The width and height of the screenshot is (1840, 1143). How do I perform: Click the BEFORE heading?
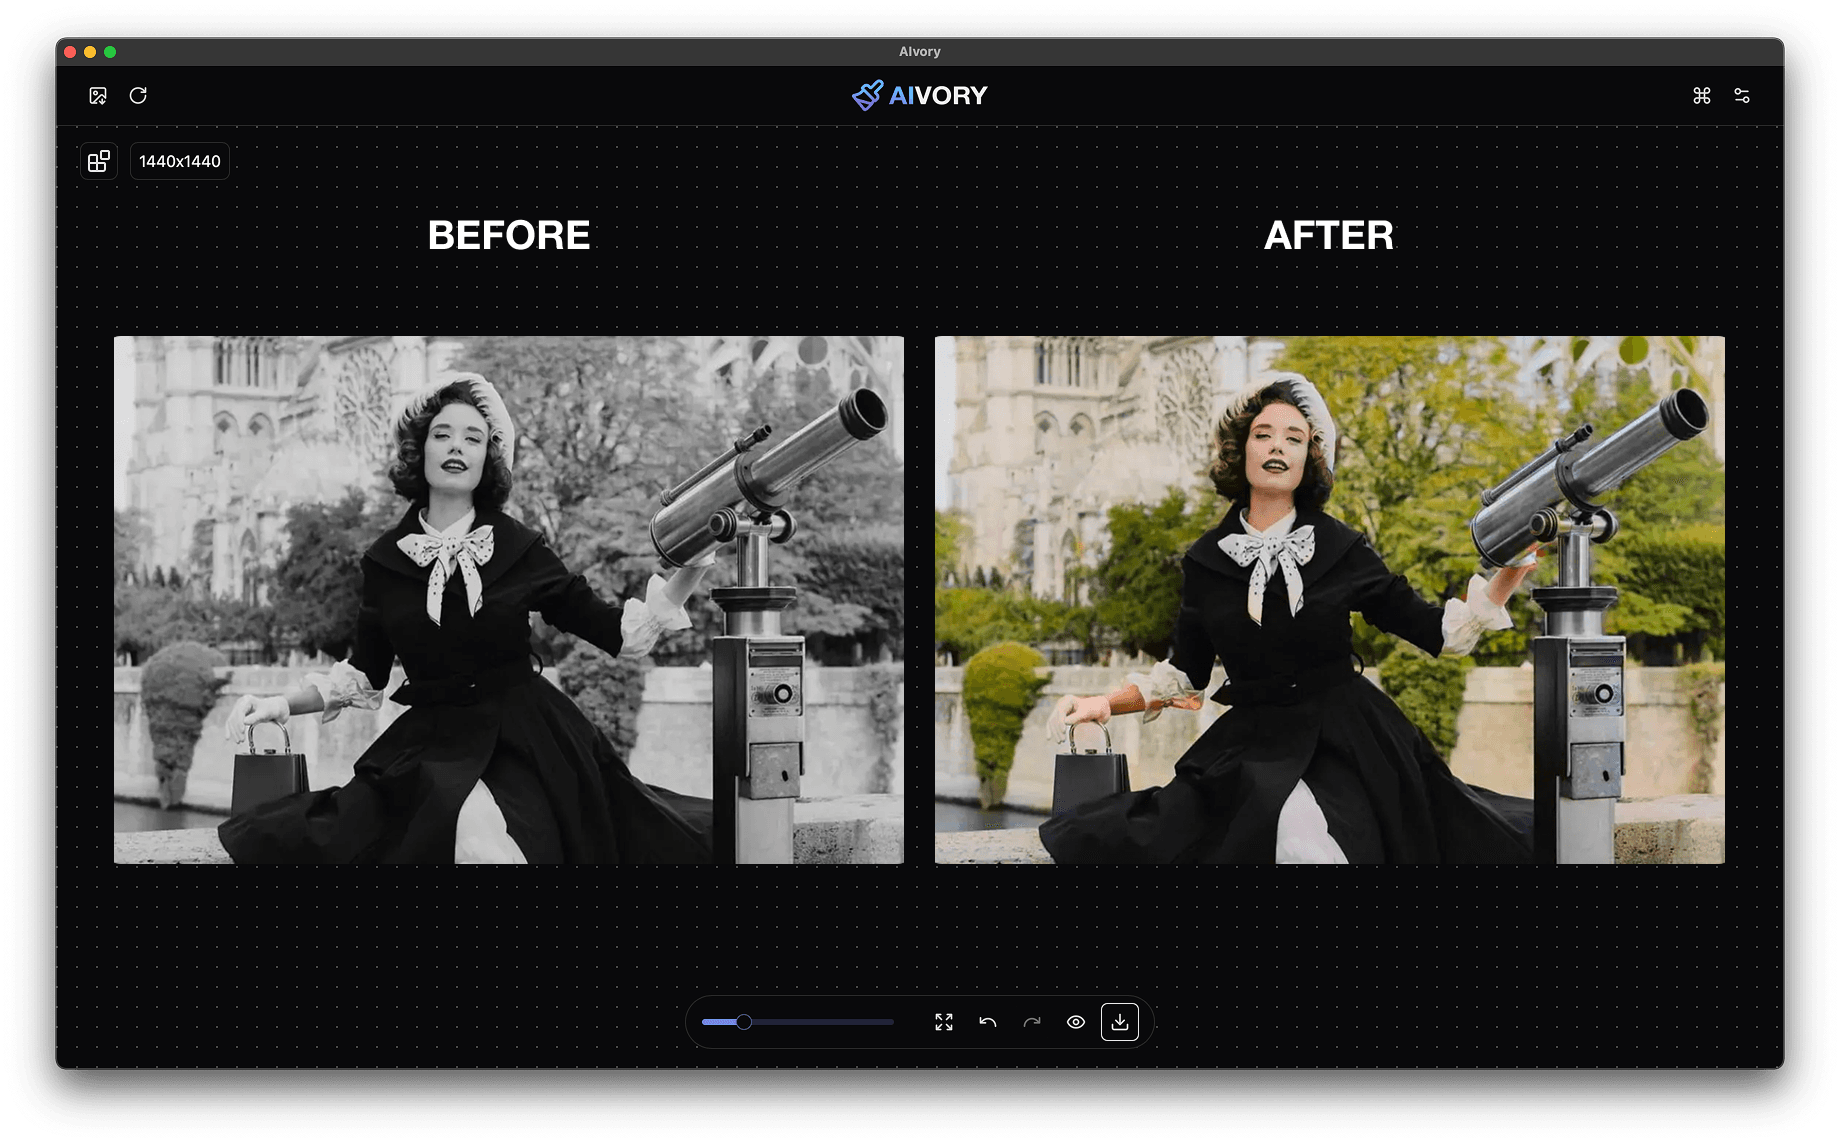[x=509, y=235]
